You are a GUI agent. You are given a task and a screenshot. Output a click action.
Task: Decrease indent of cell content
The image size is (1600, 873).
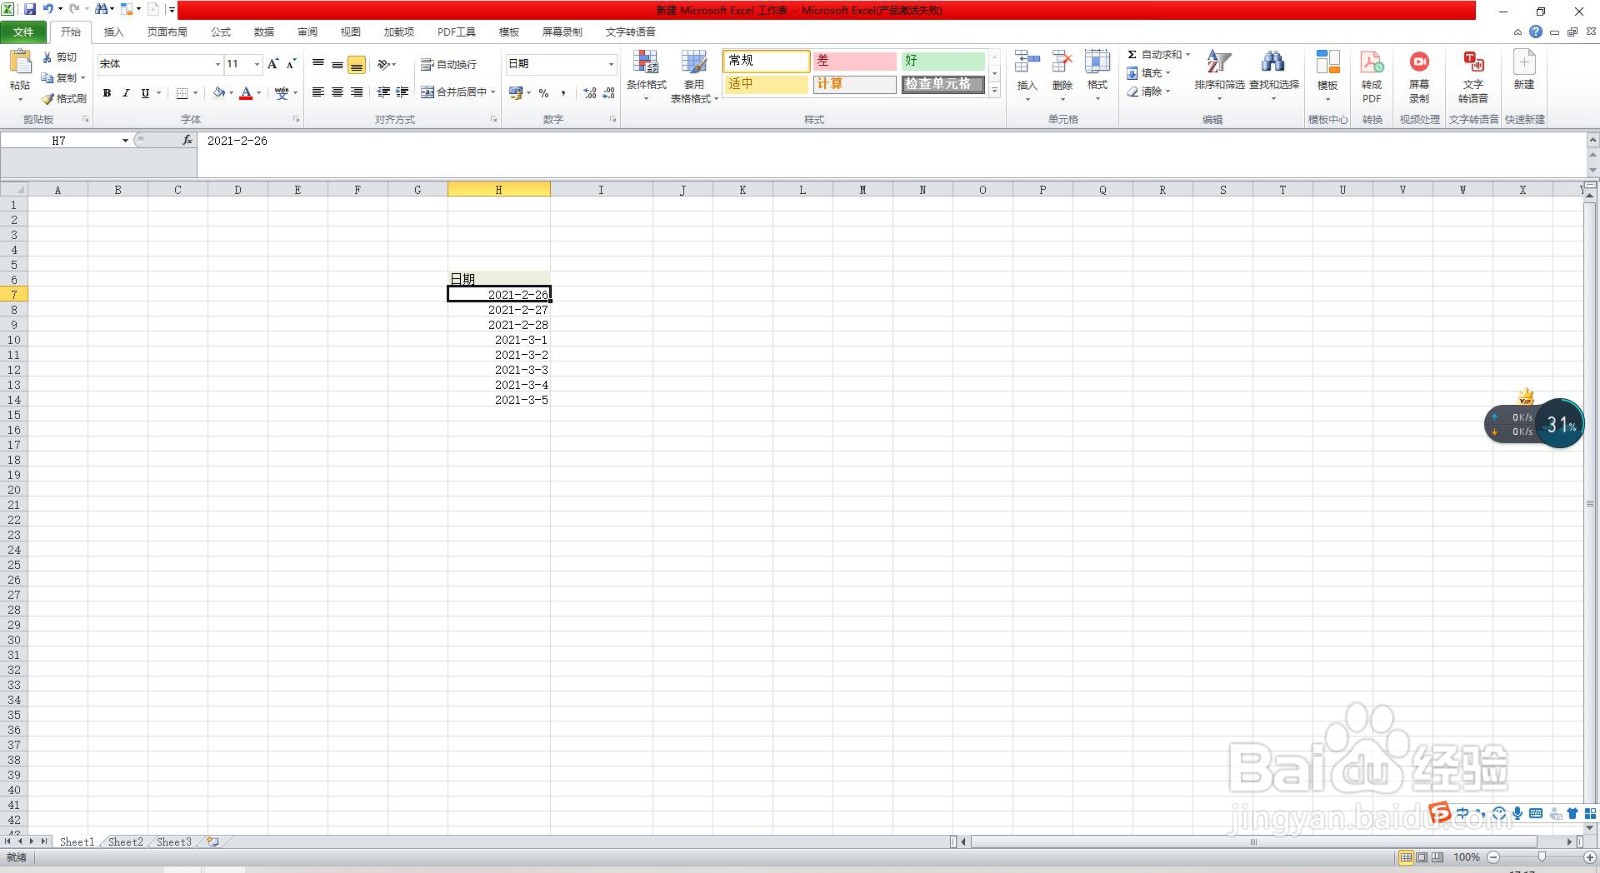(384, 92)
